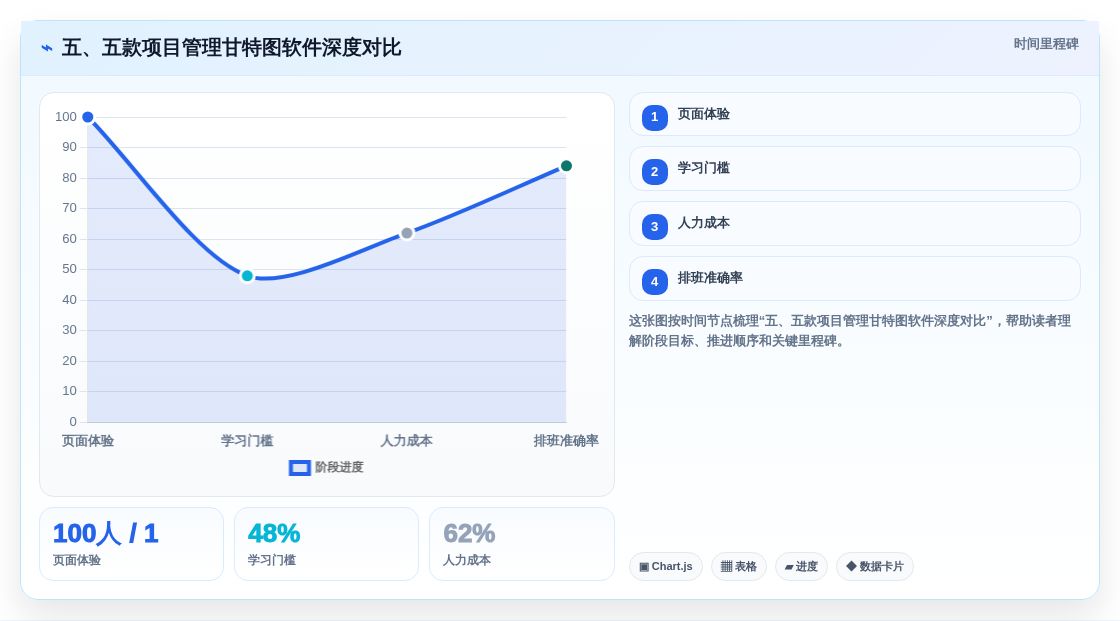Toggle the 阶段进度 legend box
Image resolution: width=1120 pixels, height=621 pixels.
pos(299,467)
